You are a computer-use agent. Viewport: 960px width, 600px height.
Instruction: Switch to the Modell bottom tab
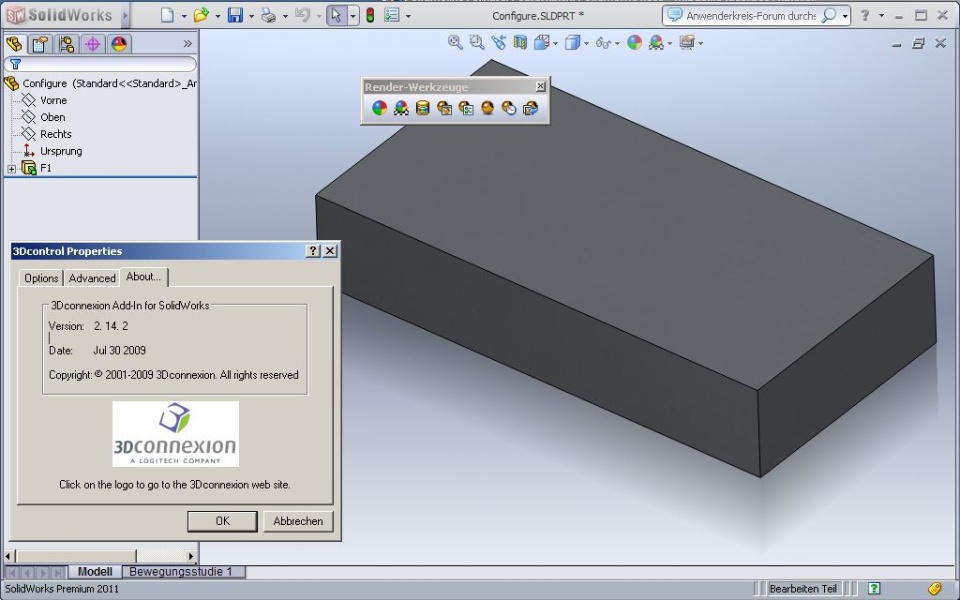(x=95, y=572)
